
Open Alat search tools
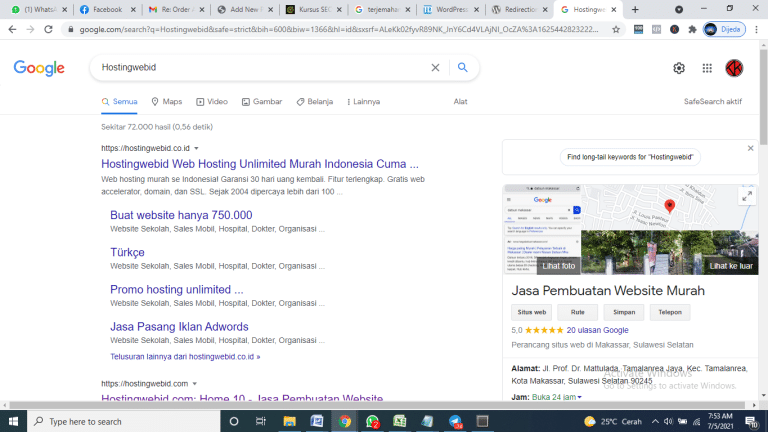point(460,102)
